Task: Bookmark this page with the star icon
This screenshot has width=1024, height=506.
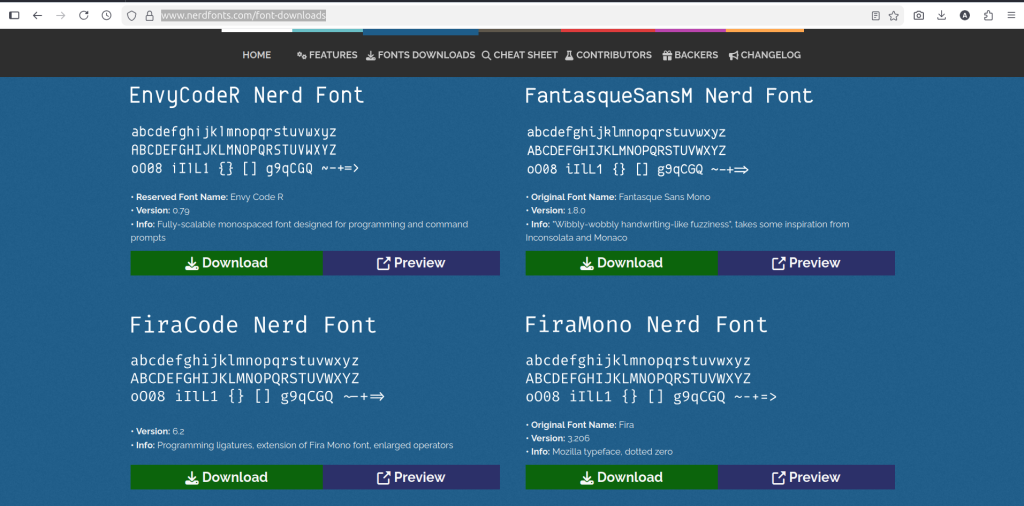Action: (893, 16)
